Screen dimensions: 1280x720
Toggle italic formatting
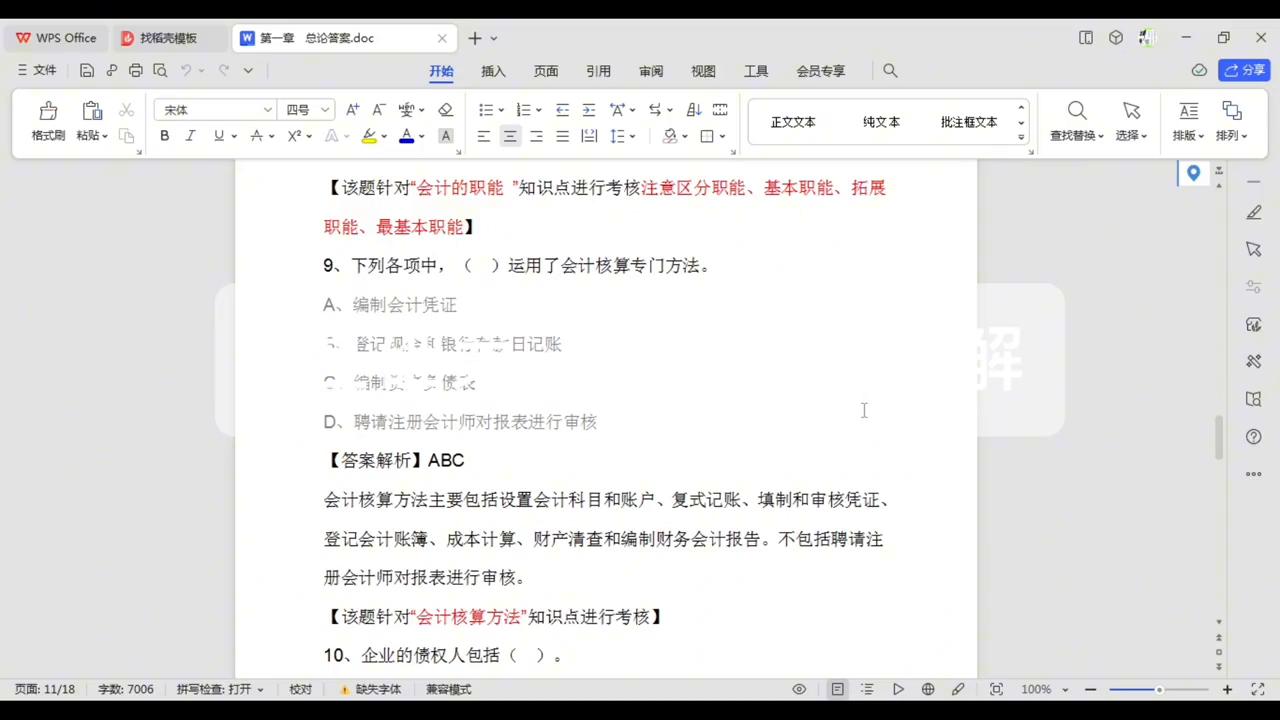pos(189,136)
